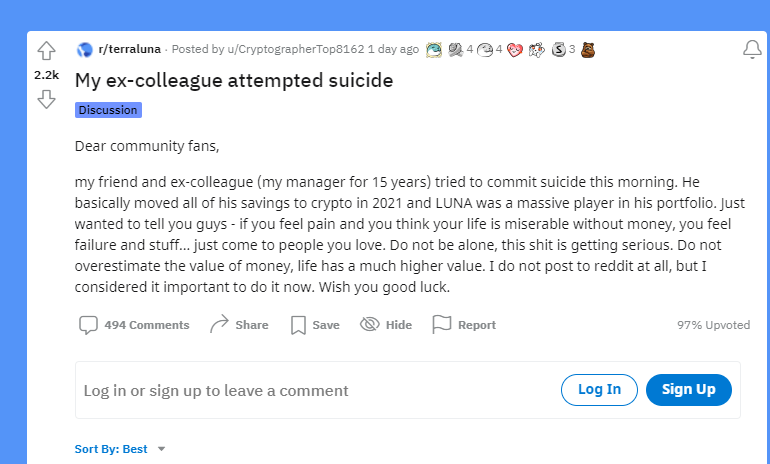Click the notification bell icon

[x=752, y=50]
